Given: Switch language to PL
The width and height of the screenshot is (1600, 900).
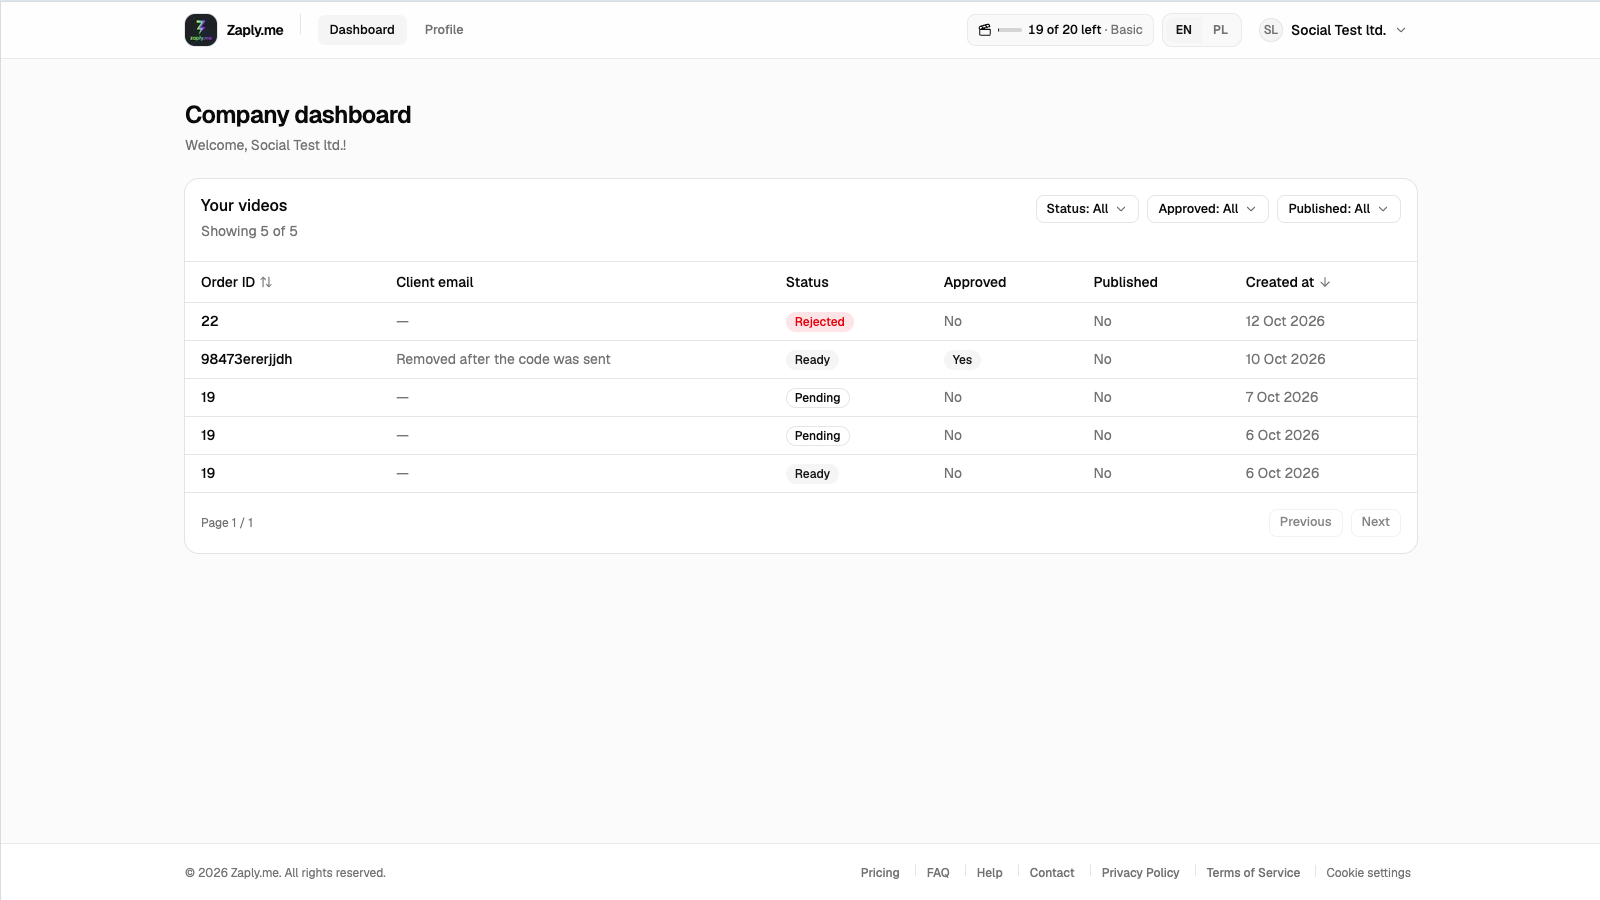Looking at the screenshot, I should click(x=1220, y=30).
